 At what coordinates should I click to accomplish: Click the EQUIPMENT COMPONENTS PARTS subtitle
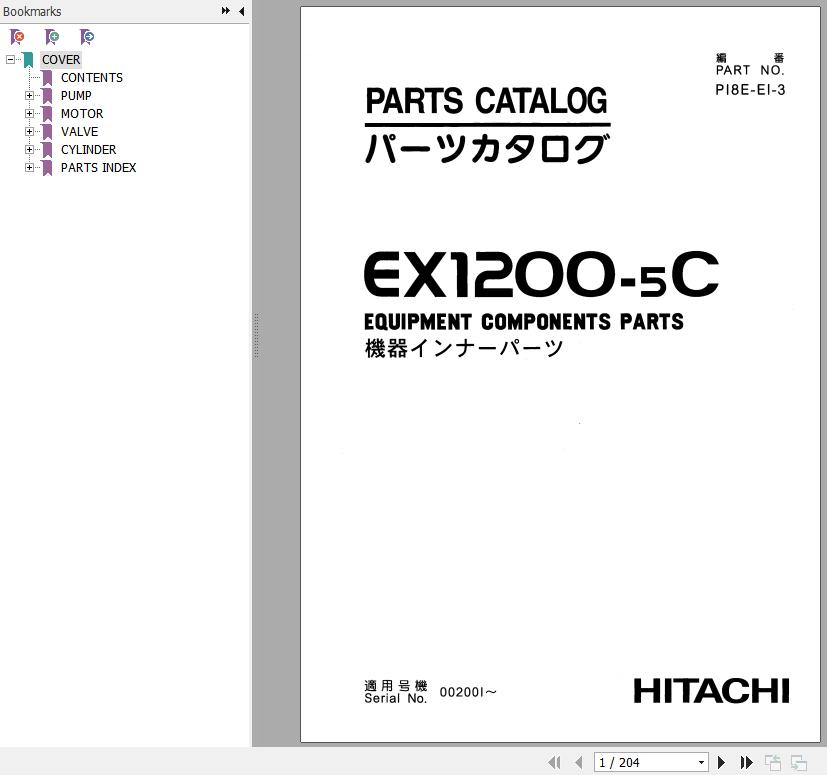[524, 321]
